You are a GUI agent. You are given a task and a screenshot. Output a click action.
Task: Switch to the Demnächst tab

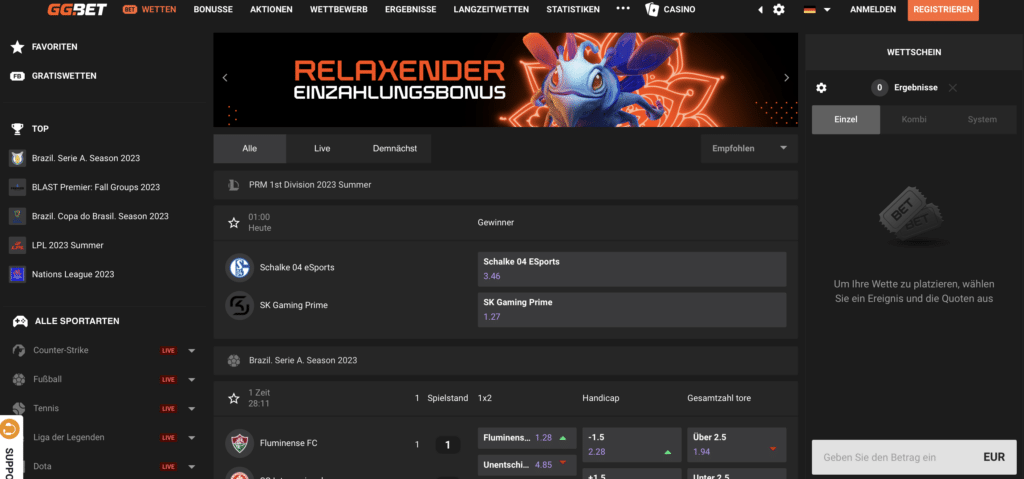(x=394, y=148)
